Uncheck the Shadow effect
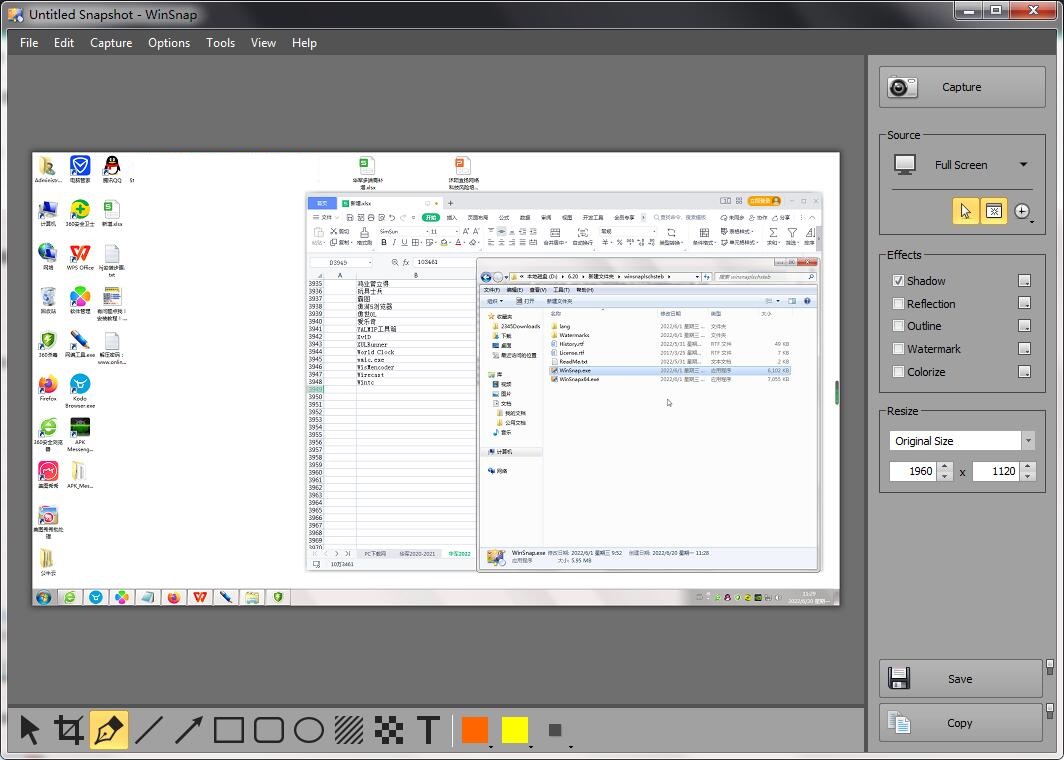Image resolution: width=1064 pixels, height=760 pixels. (898, 281)
